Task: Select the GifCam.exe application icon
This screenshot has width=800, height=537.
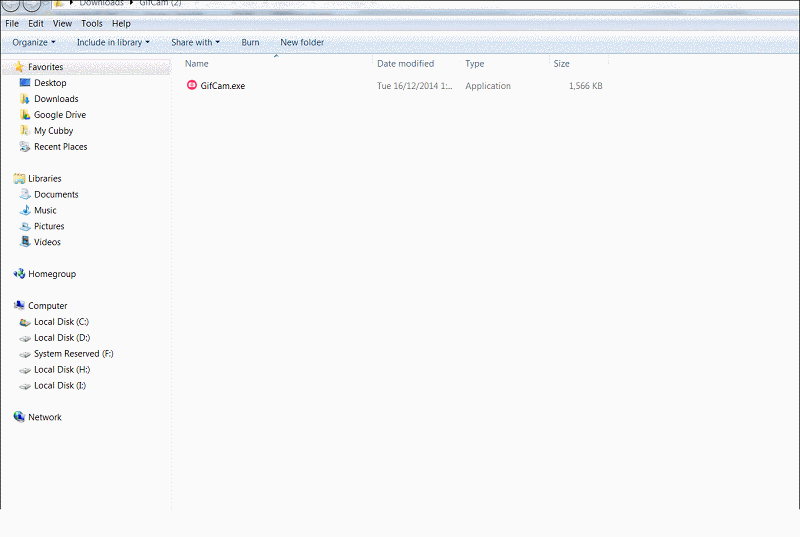Action: (192, 85)
